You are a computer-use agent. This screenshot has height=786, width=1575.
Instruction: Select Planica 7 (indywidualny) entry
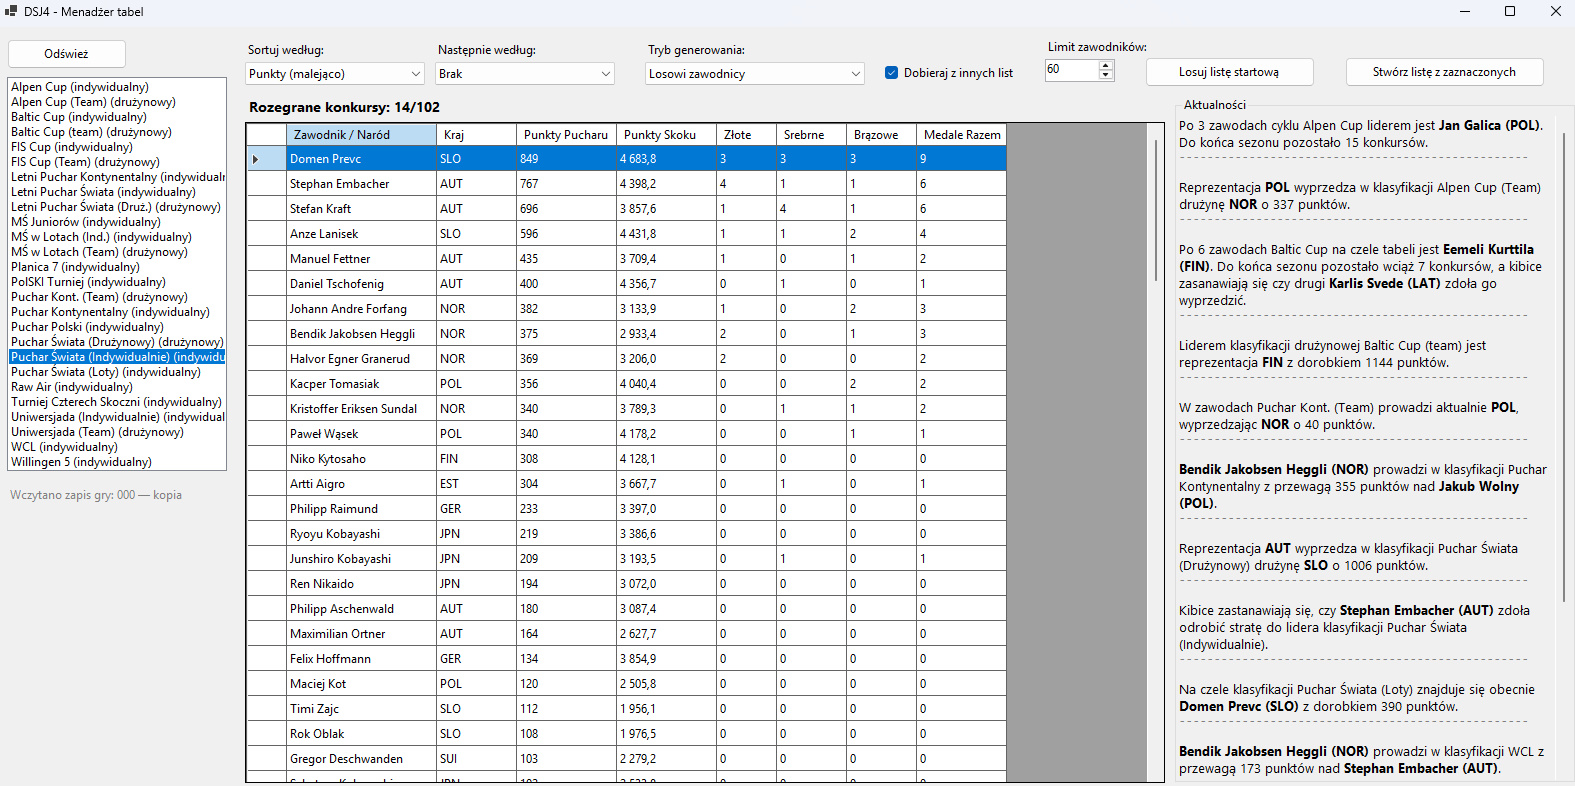coord(117,267)
